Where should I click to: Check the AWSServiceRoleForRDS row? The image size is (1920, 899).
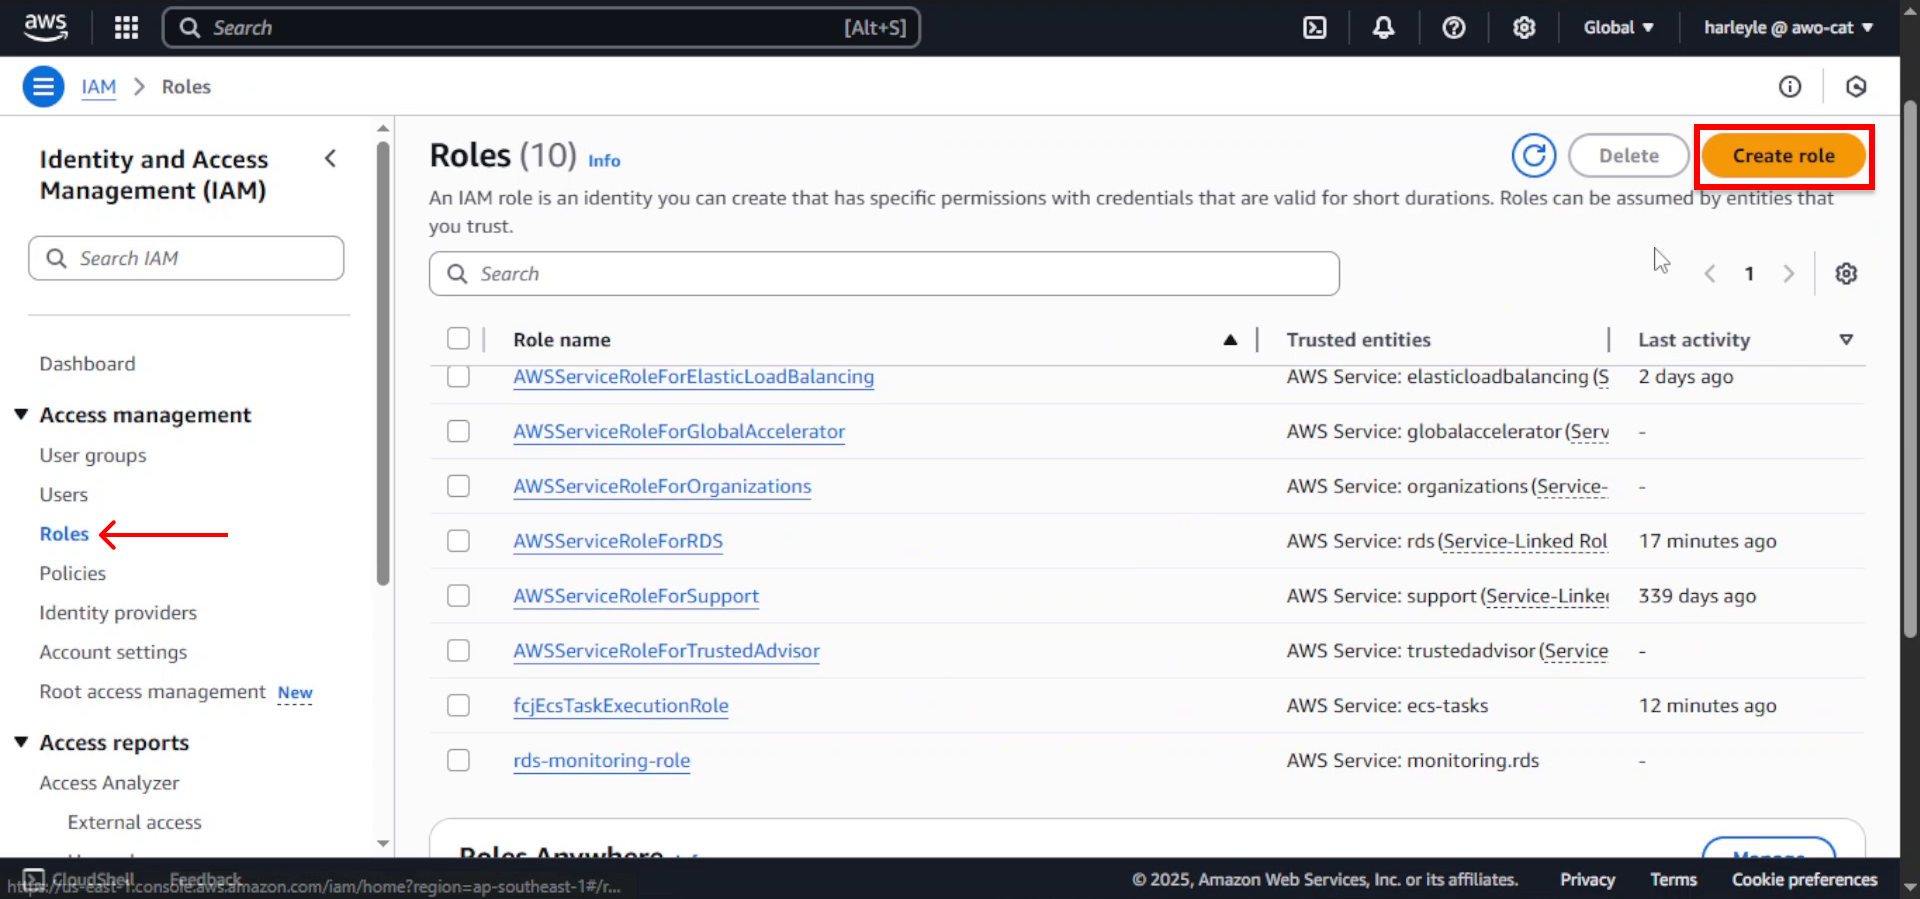coord(458,541)
